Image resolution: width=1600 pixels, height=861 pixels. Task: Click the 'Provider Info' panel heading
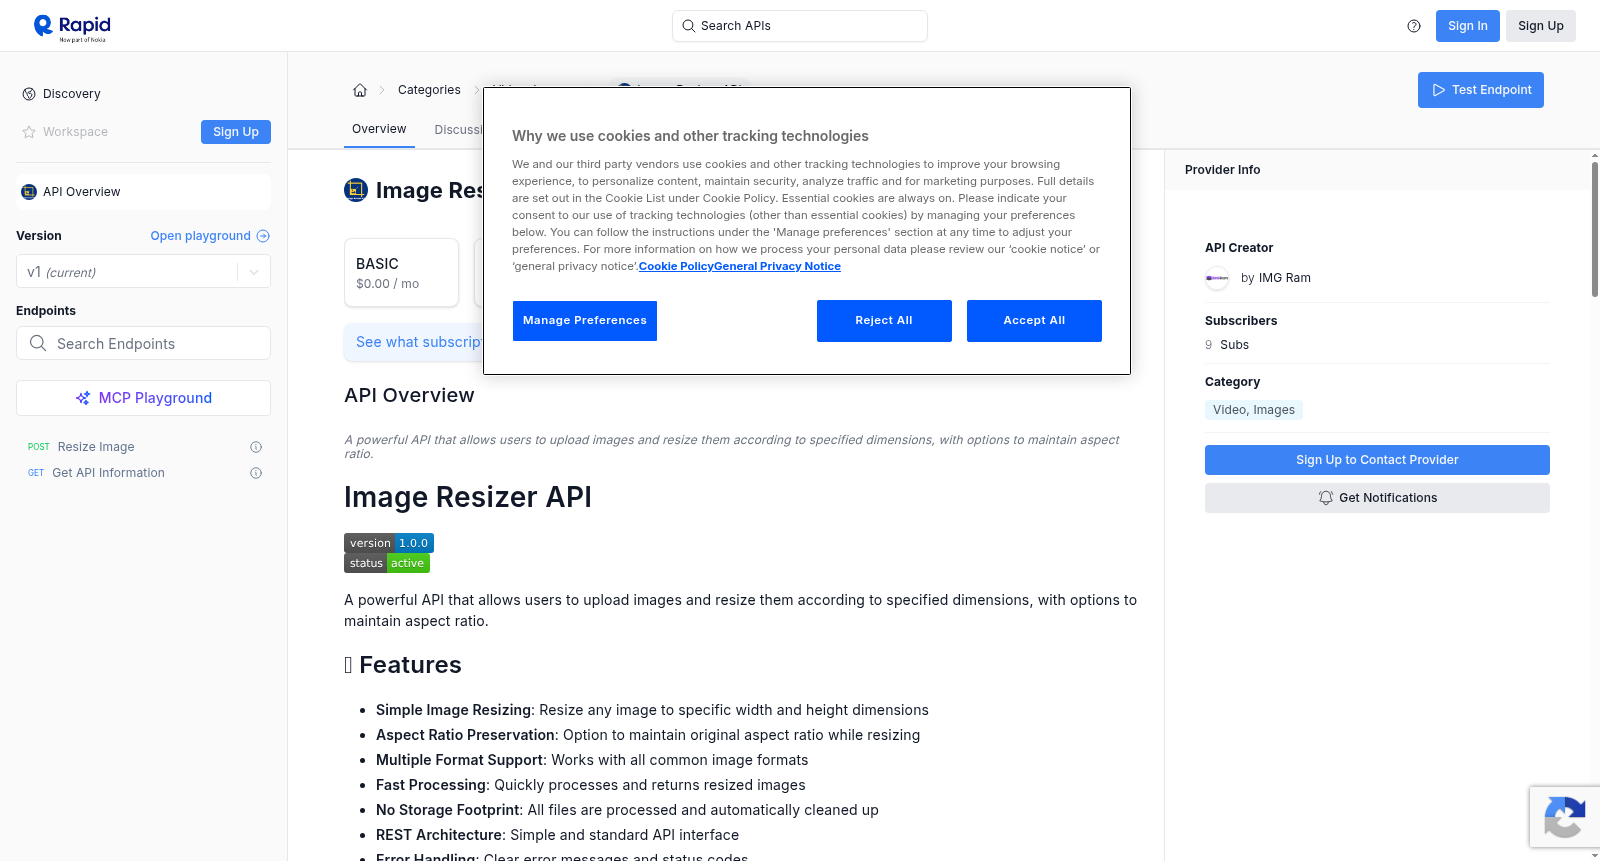[x=1222, y=170]
